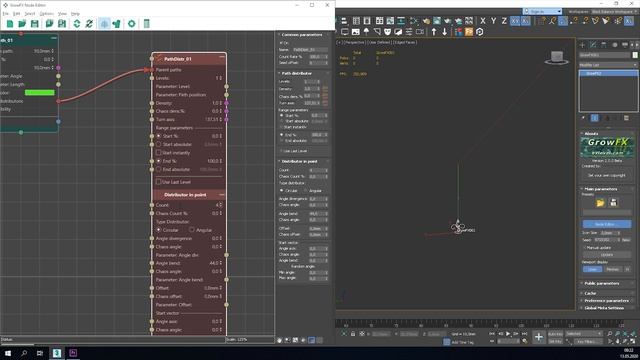Select the Circular type radio in the node

pyautogui.click(x=159, y=230)
